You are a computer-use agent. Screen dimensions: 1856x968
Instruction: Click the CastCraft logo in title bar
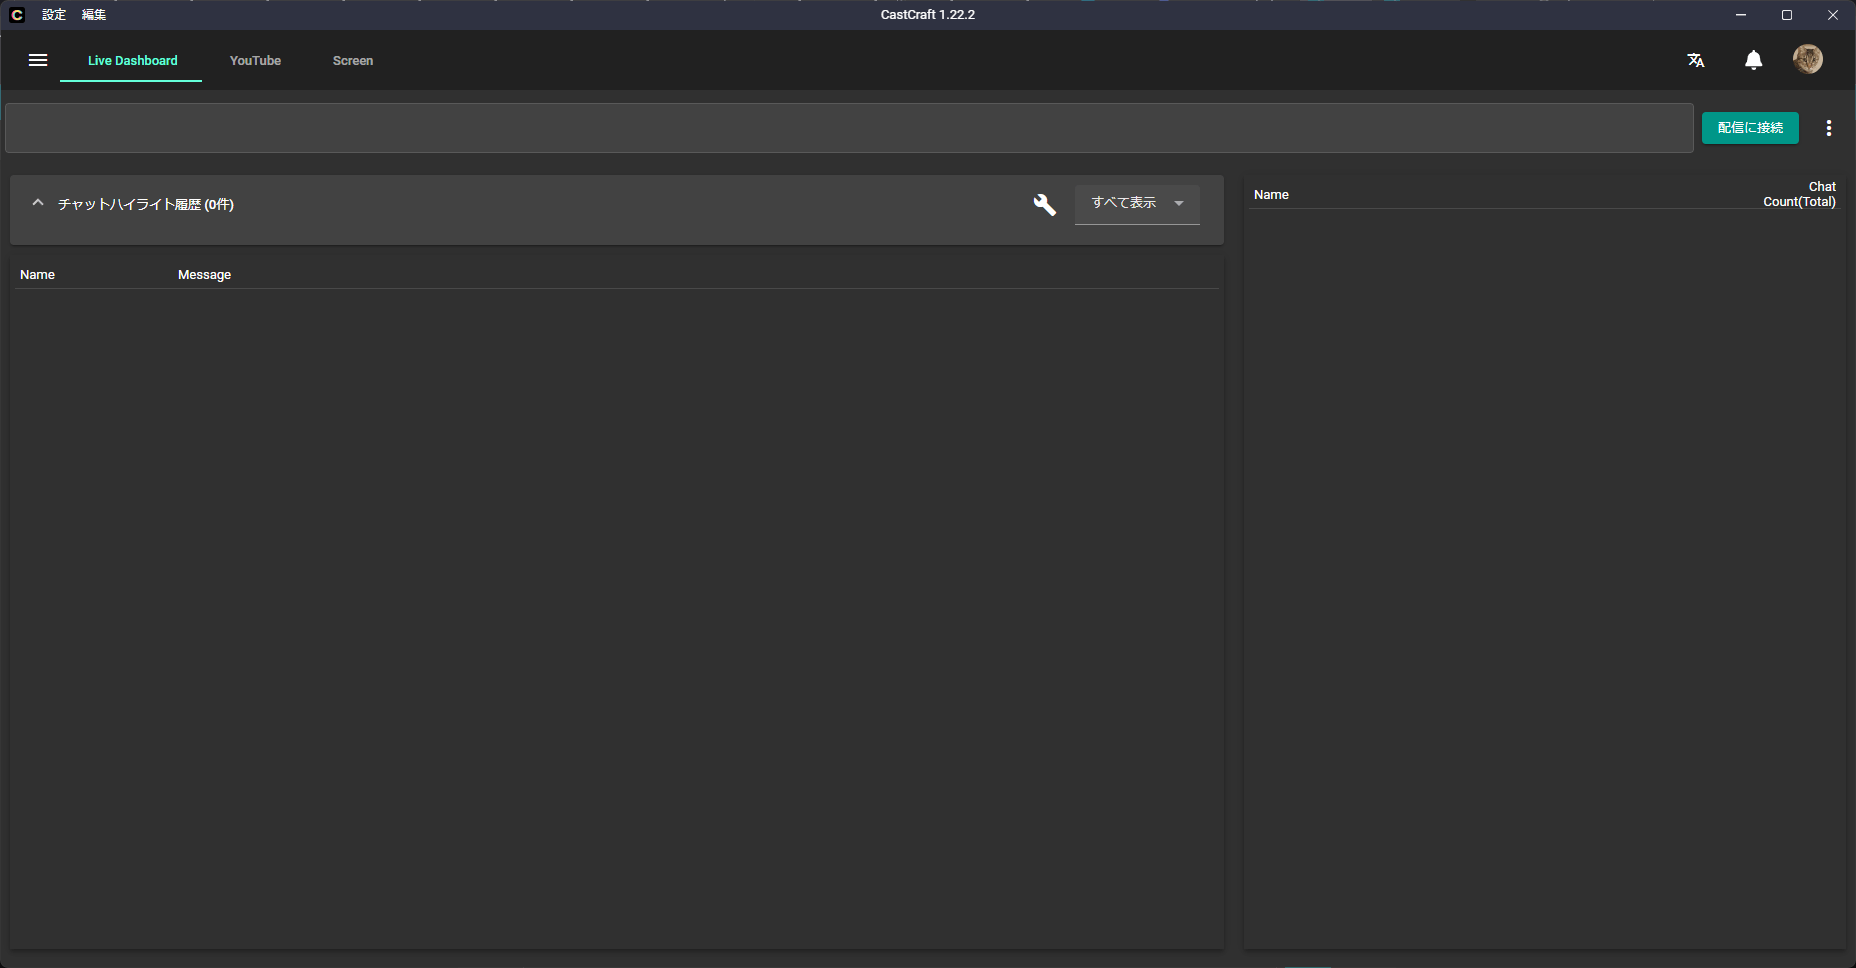pyautogui.click(x=17, y=15)
